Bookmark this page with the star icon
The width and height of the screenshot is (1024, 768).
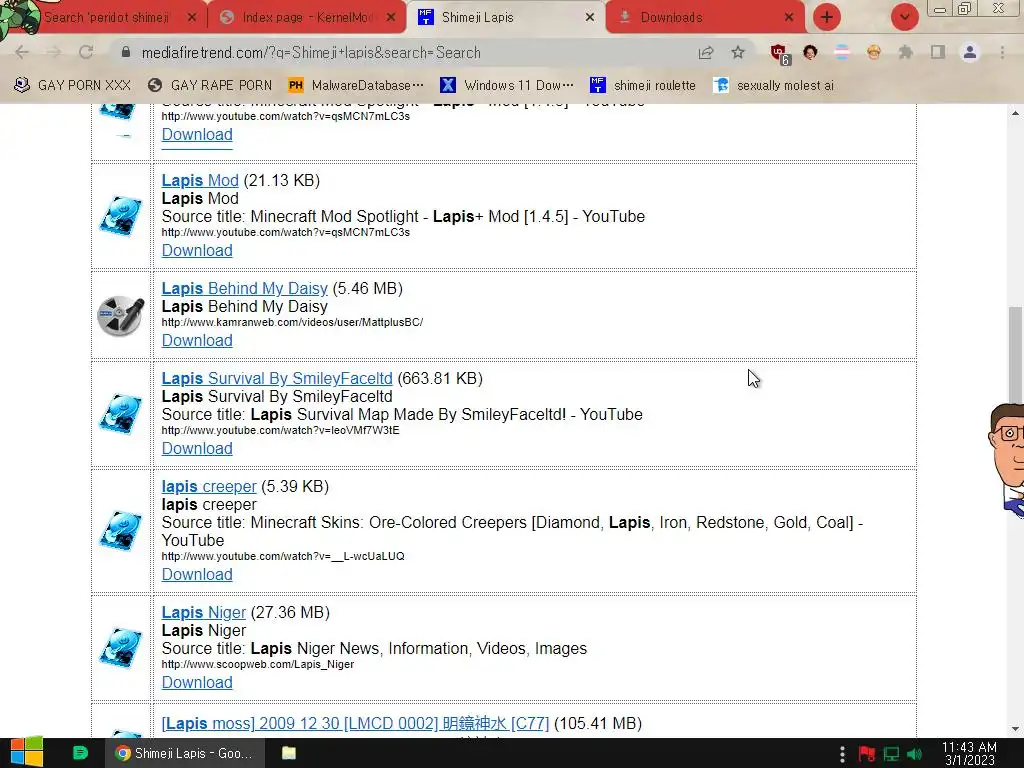[x=737, y=52]
